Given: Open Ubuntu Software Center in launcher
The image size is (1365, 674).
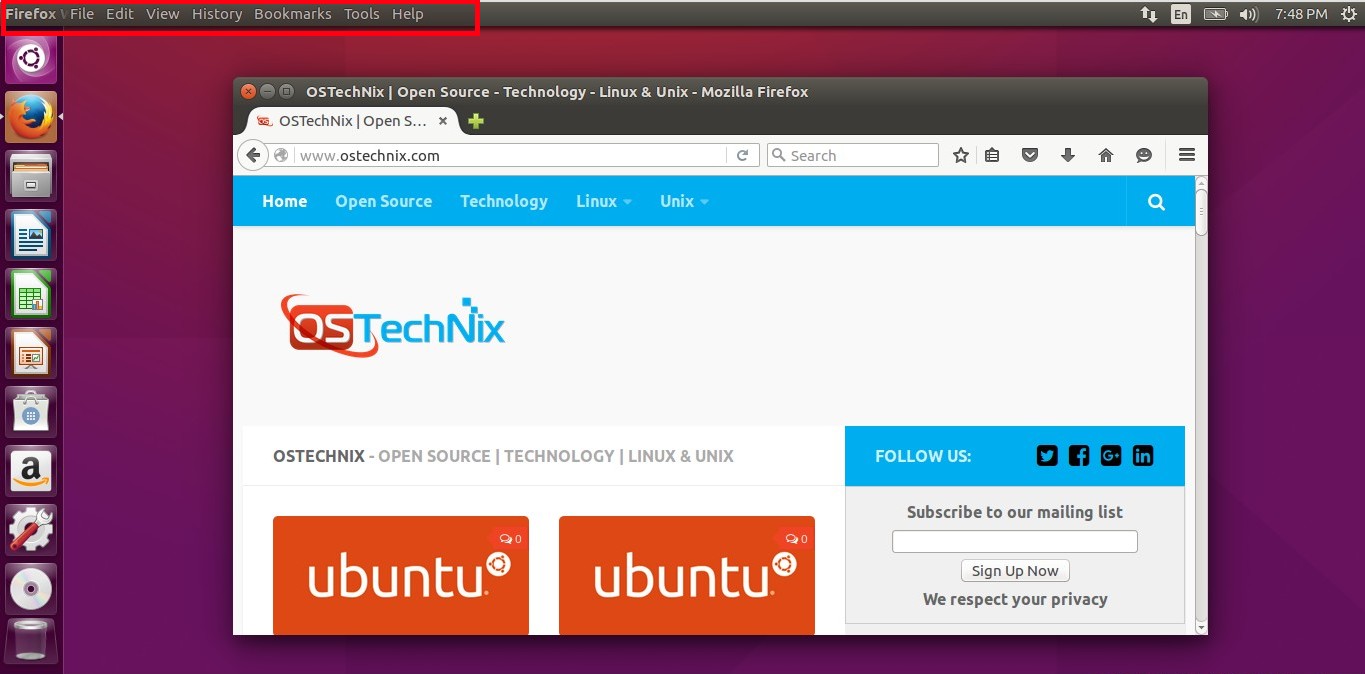Looking at the screenshot, I should 31,412.
